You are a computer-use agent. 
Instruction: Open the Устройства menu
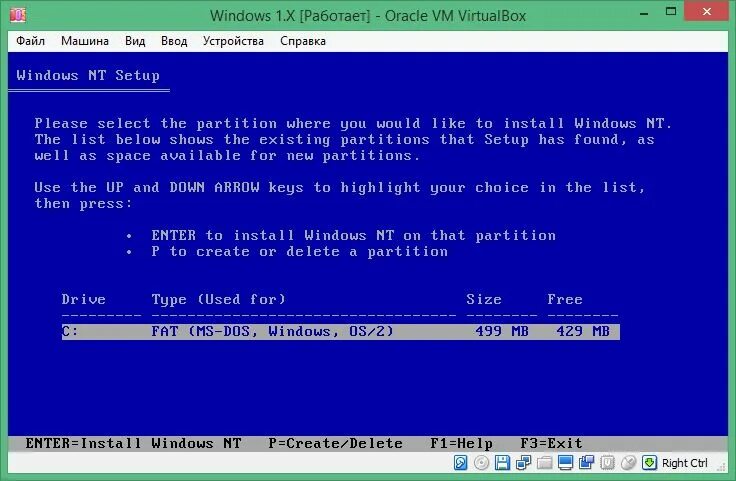tap(233, 41)
